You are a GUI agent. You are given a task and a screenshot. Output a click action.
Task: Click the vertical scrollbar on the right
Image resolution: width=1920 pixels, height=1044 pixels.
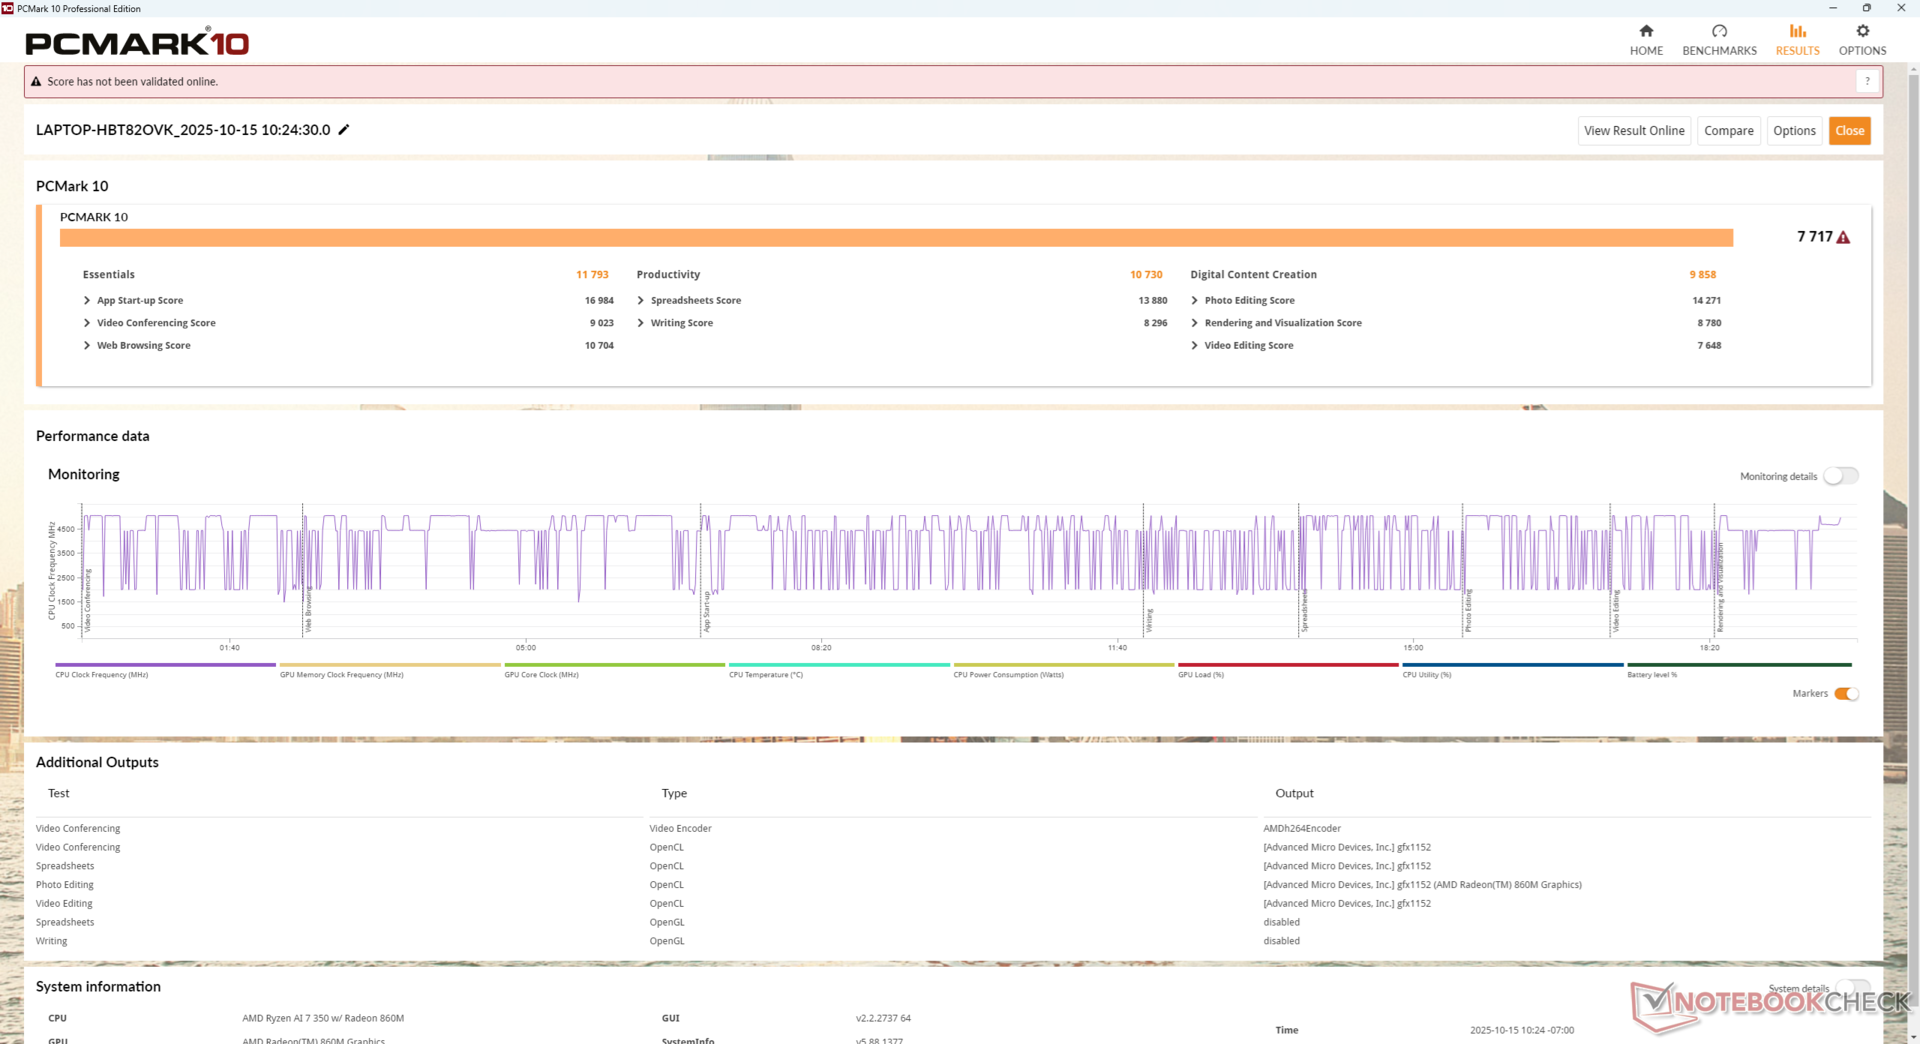[1913, 500]
